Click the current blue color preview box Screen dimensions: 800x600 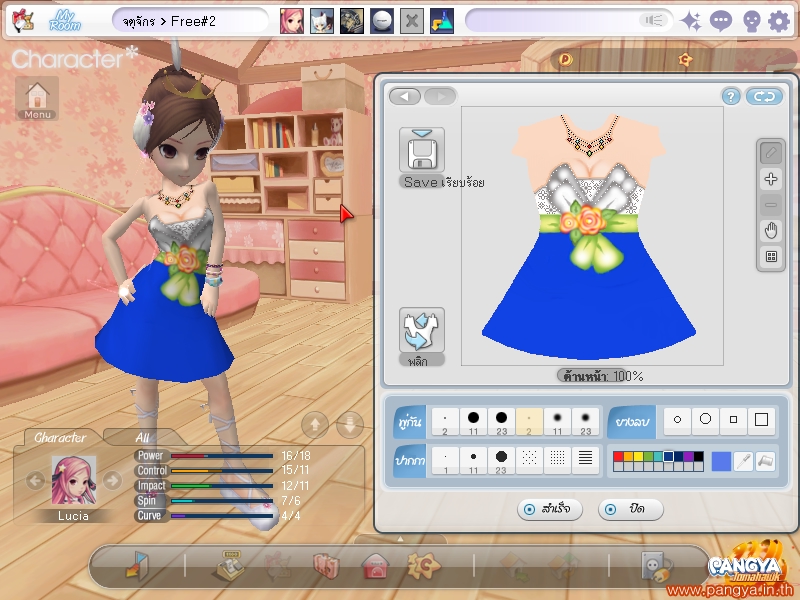[x=721, y=461]
